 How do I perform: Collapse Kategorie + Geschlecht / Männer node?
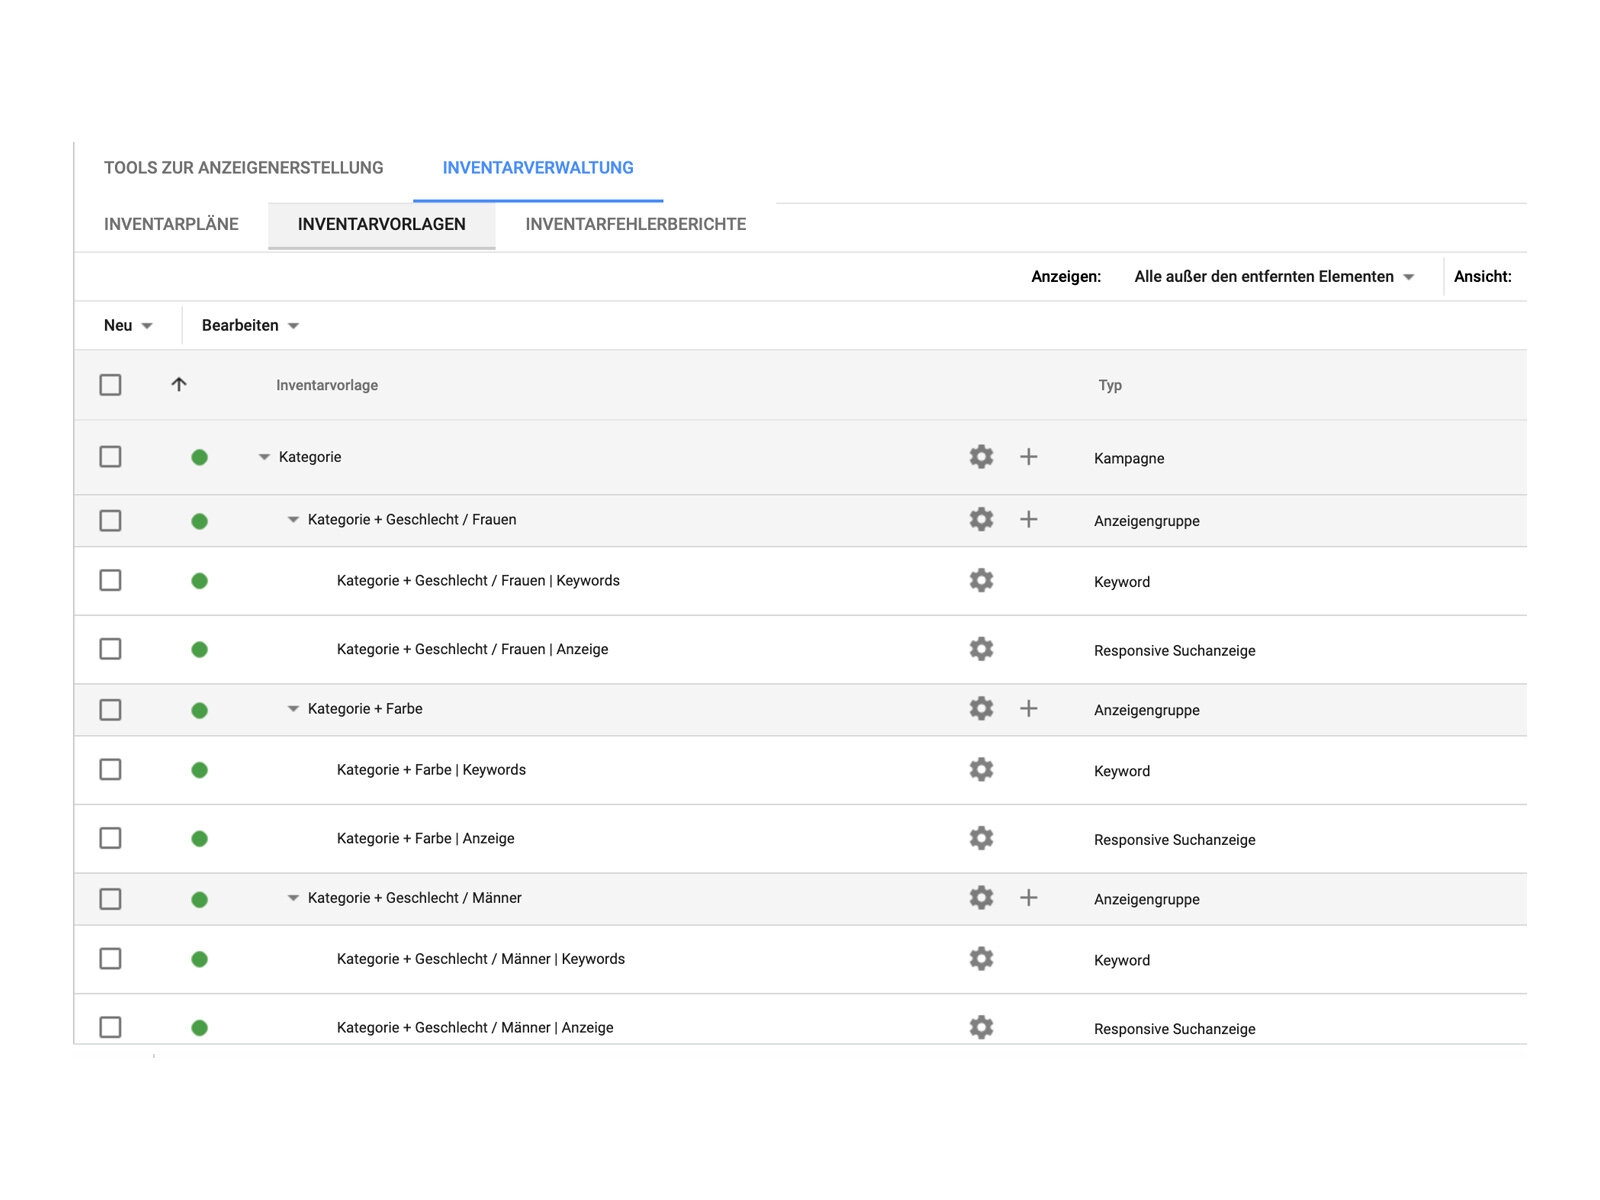[x=293, y=897]
